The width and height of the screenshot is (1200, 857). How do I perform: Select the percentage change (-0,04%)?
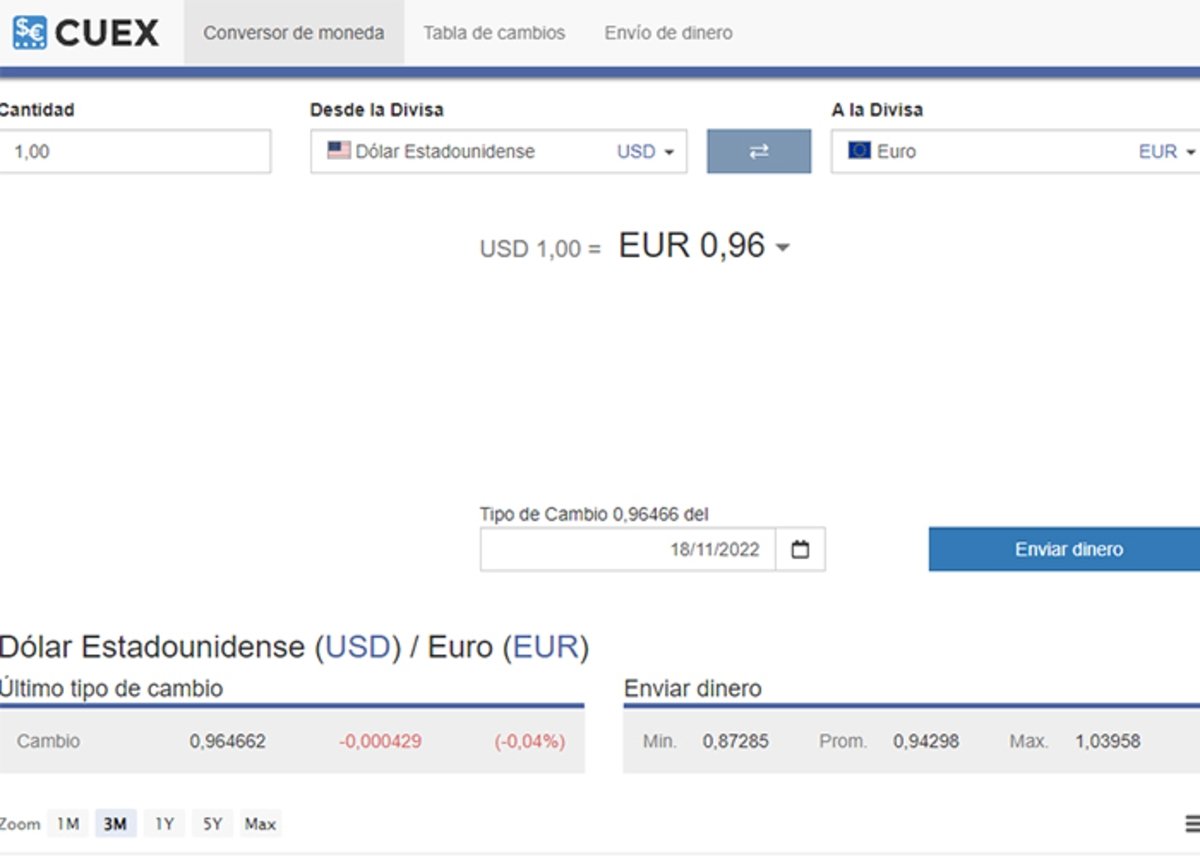point(530,742)
